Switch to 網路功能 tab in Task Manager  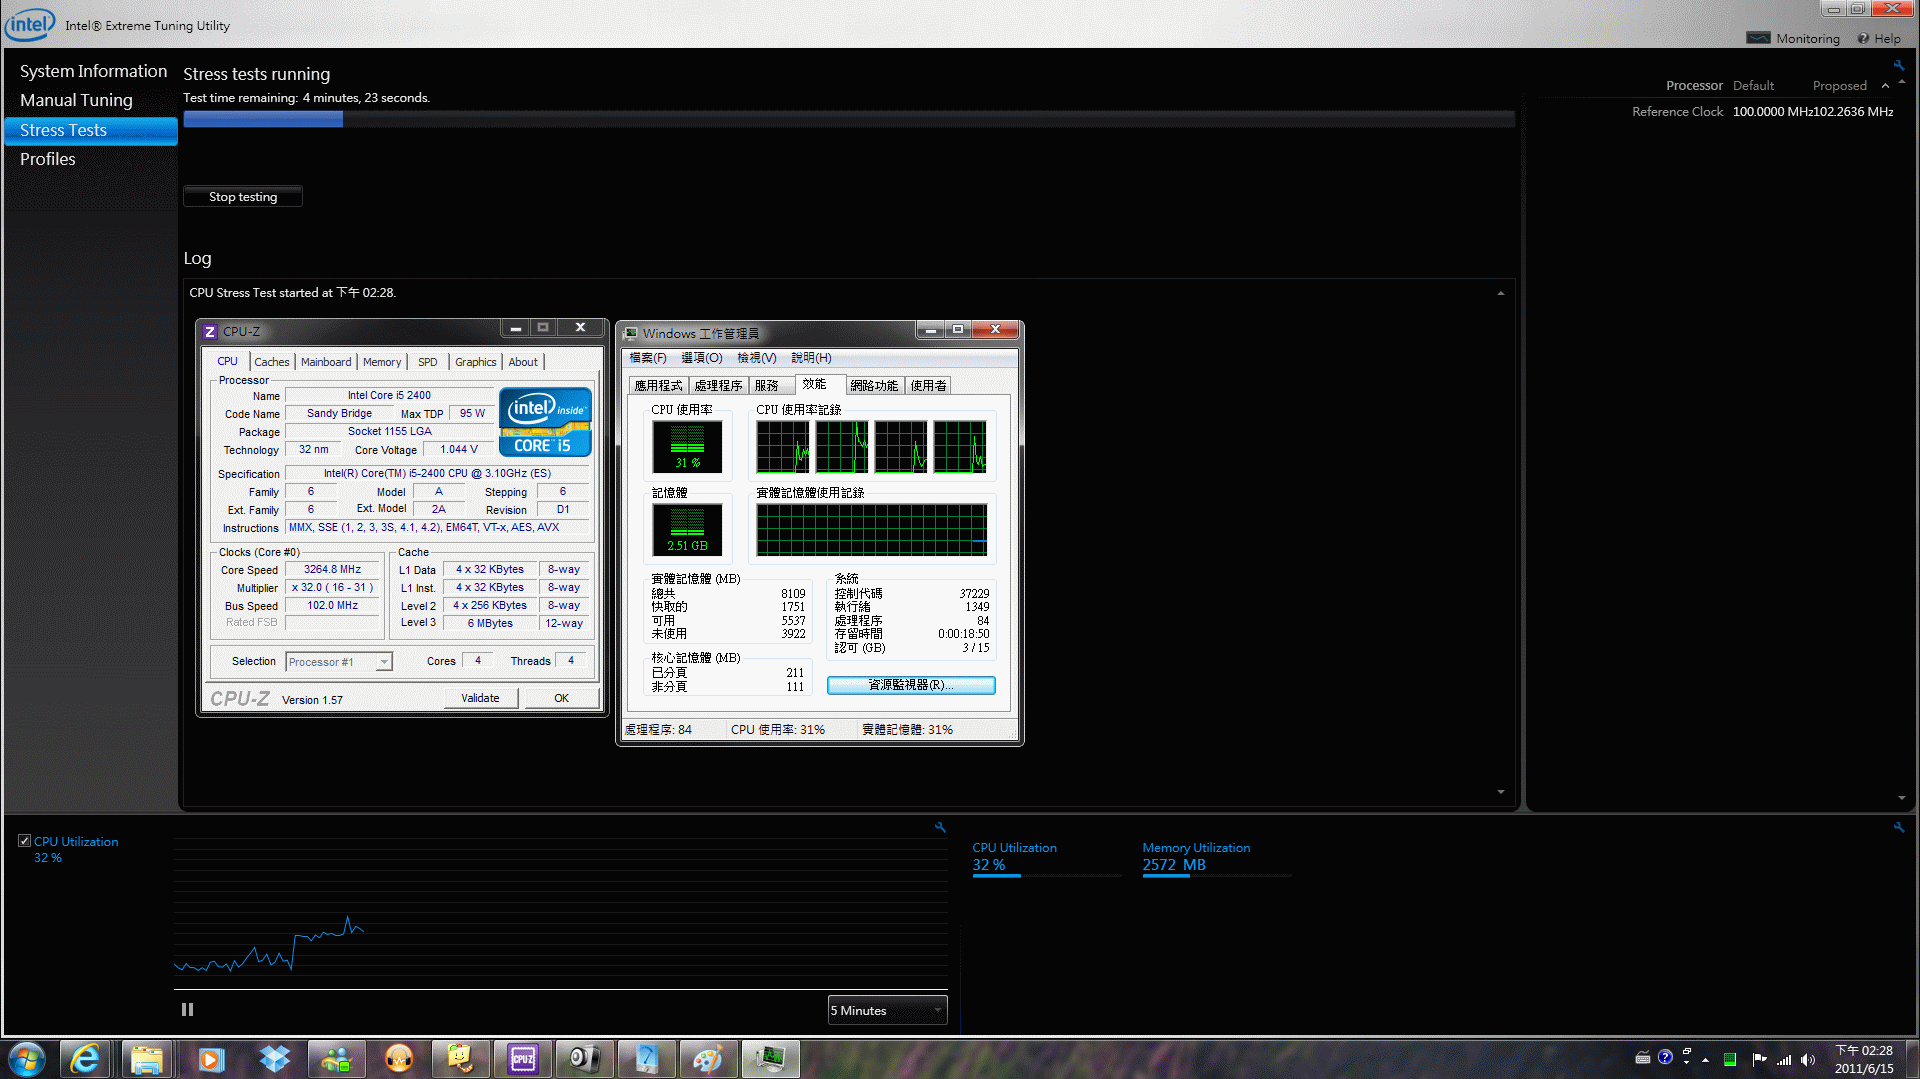(874, 386)
